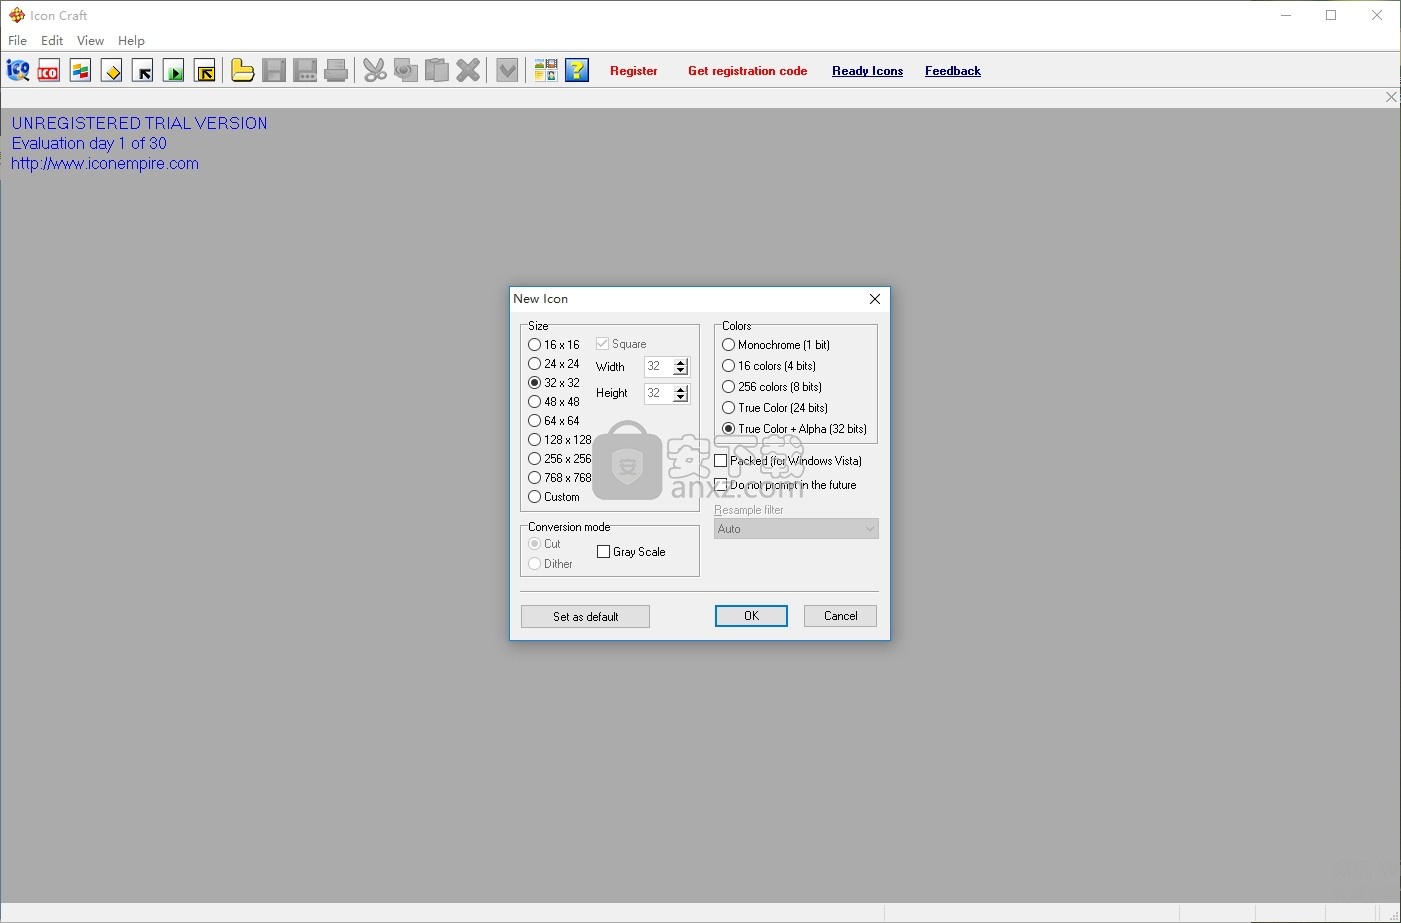Click the yellow question mark Help icon
The image size is (1401, 923).
[577, 70]
